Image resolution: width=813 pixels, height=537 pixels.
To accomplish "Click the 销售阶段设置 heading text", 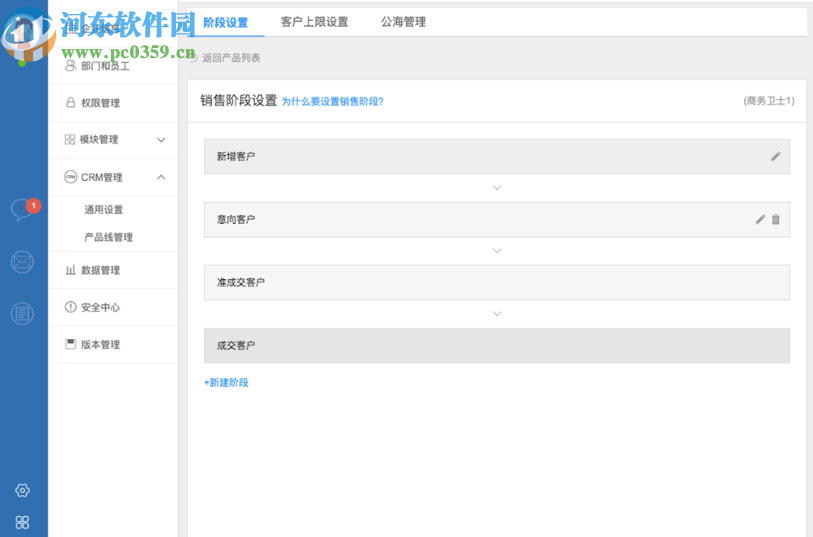I will pos(239,100).
